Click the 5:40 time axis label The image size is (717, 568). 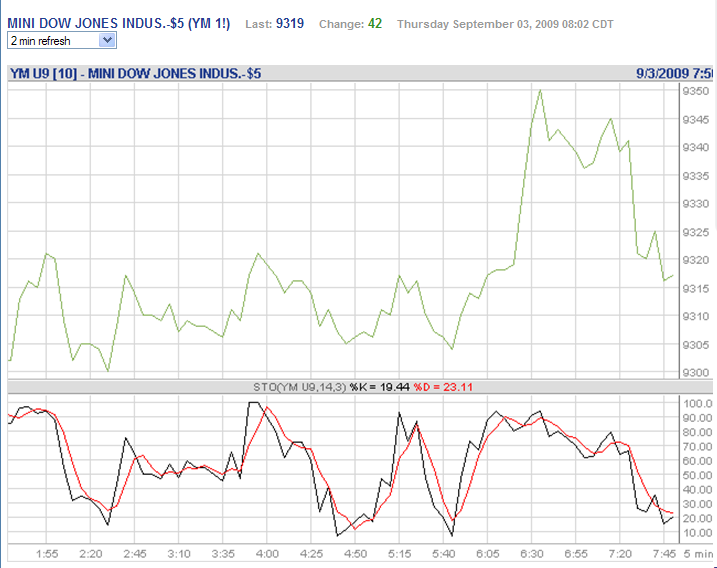pos(444,554)
